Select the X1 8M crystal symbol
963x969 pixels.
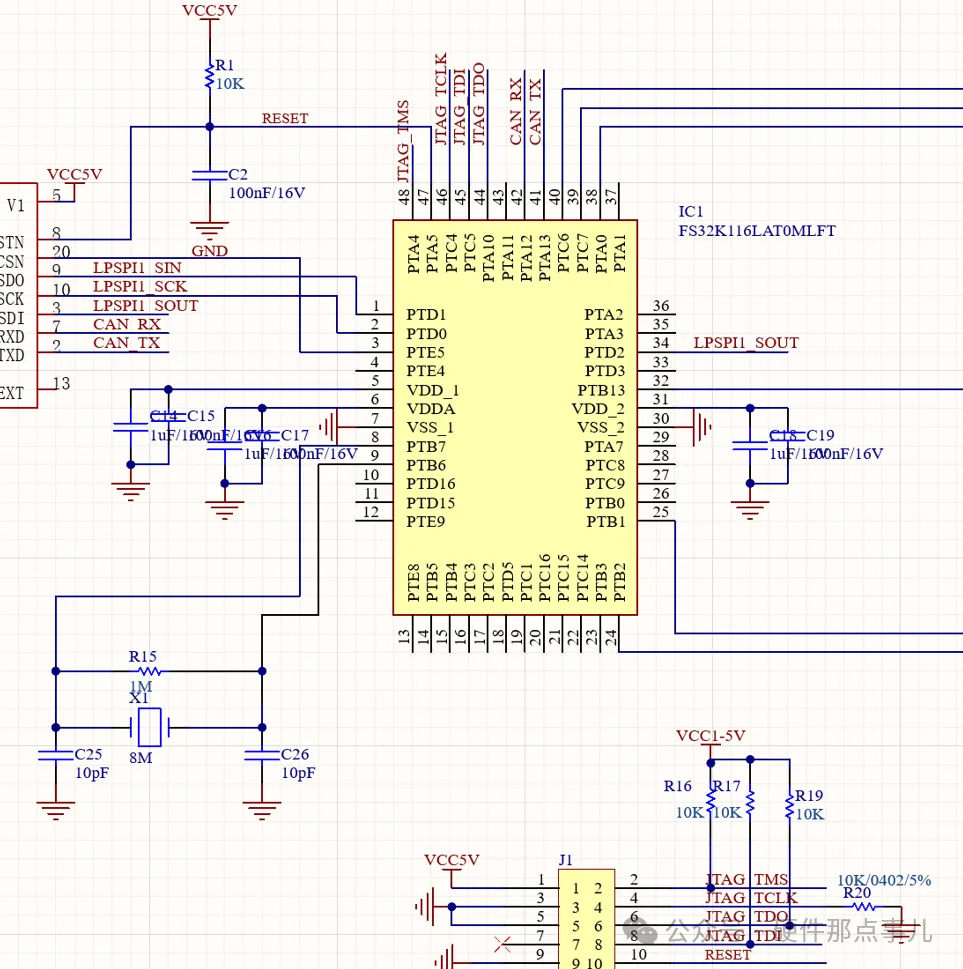[149, 727]
